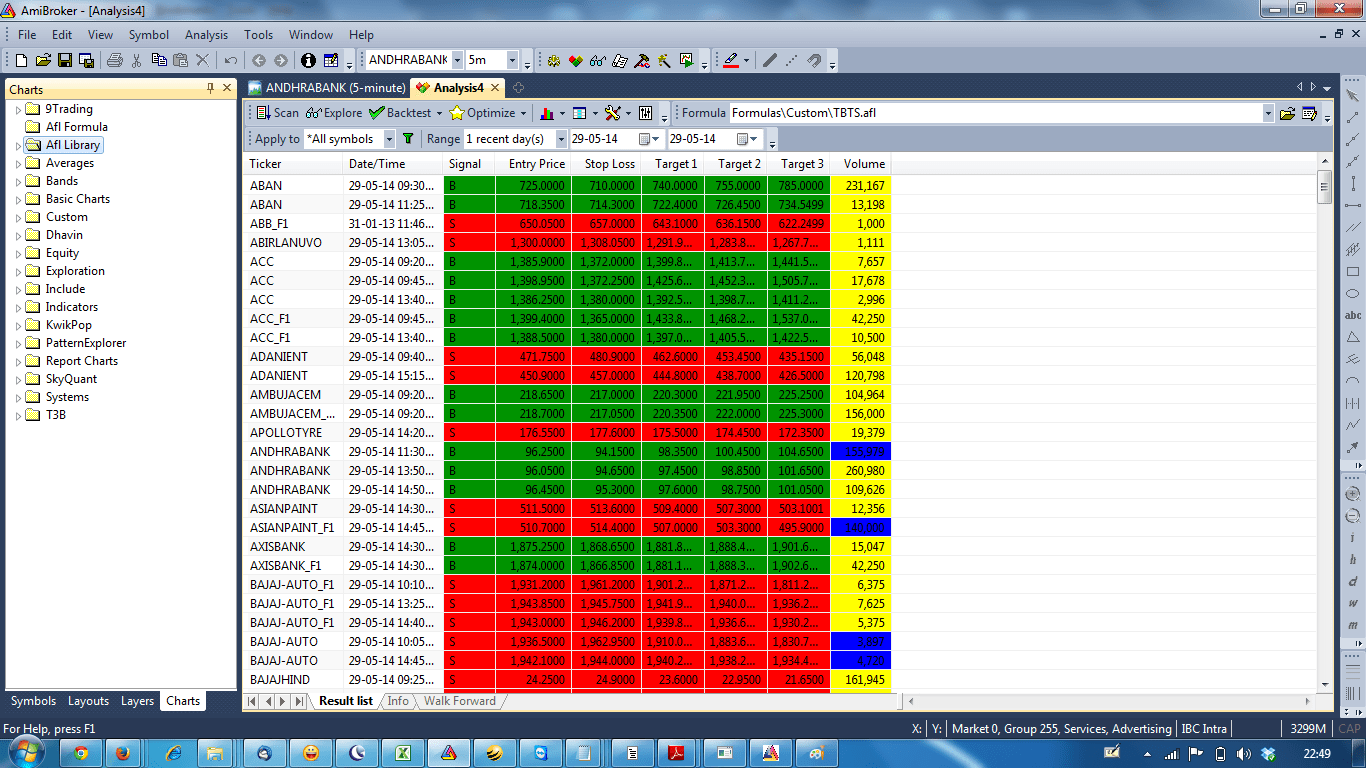Click the Parameters sliders icon
Image resolution: width=1366 pixels, height=768 pixels.
click(646, 113)
